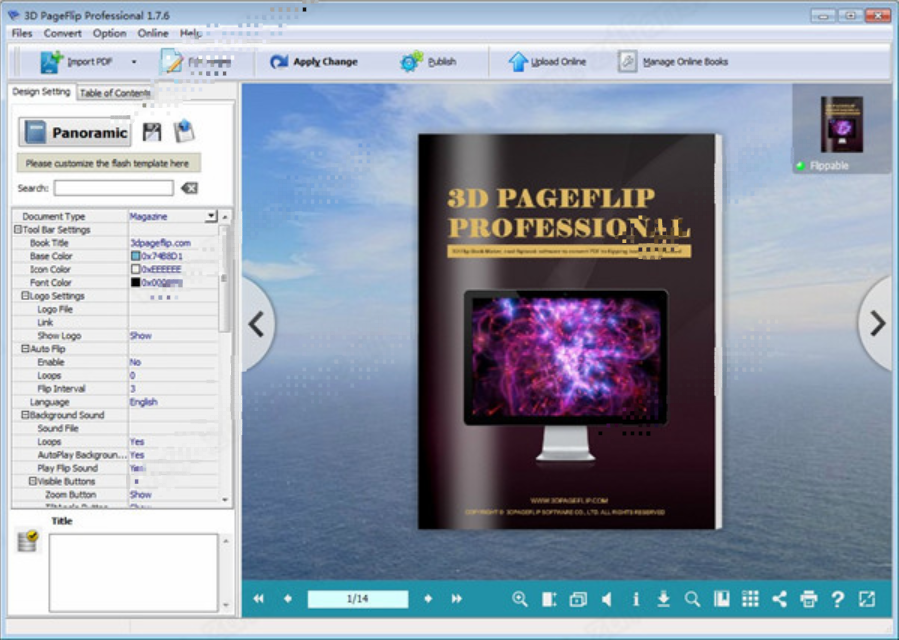Viewport: 899px width, 640px height.
Task: Click the share icon
Action: (779, 599)
